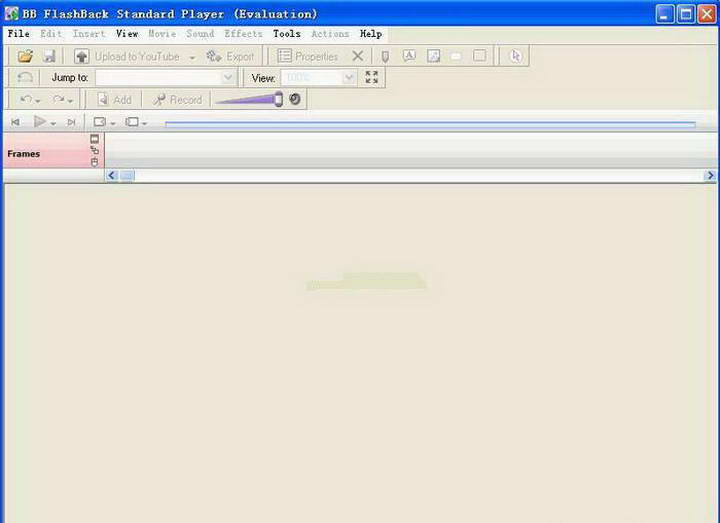Image resolution: width=720 pixels, height=523 pixels.
Task: Click the Frames track label
Action: [23, 154]
